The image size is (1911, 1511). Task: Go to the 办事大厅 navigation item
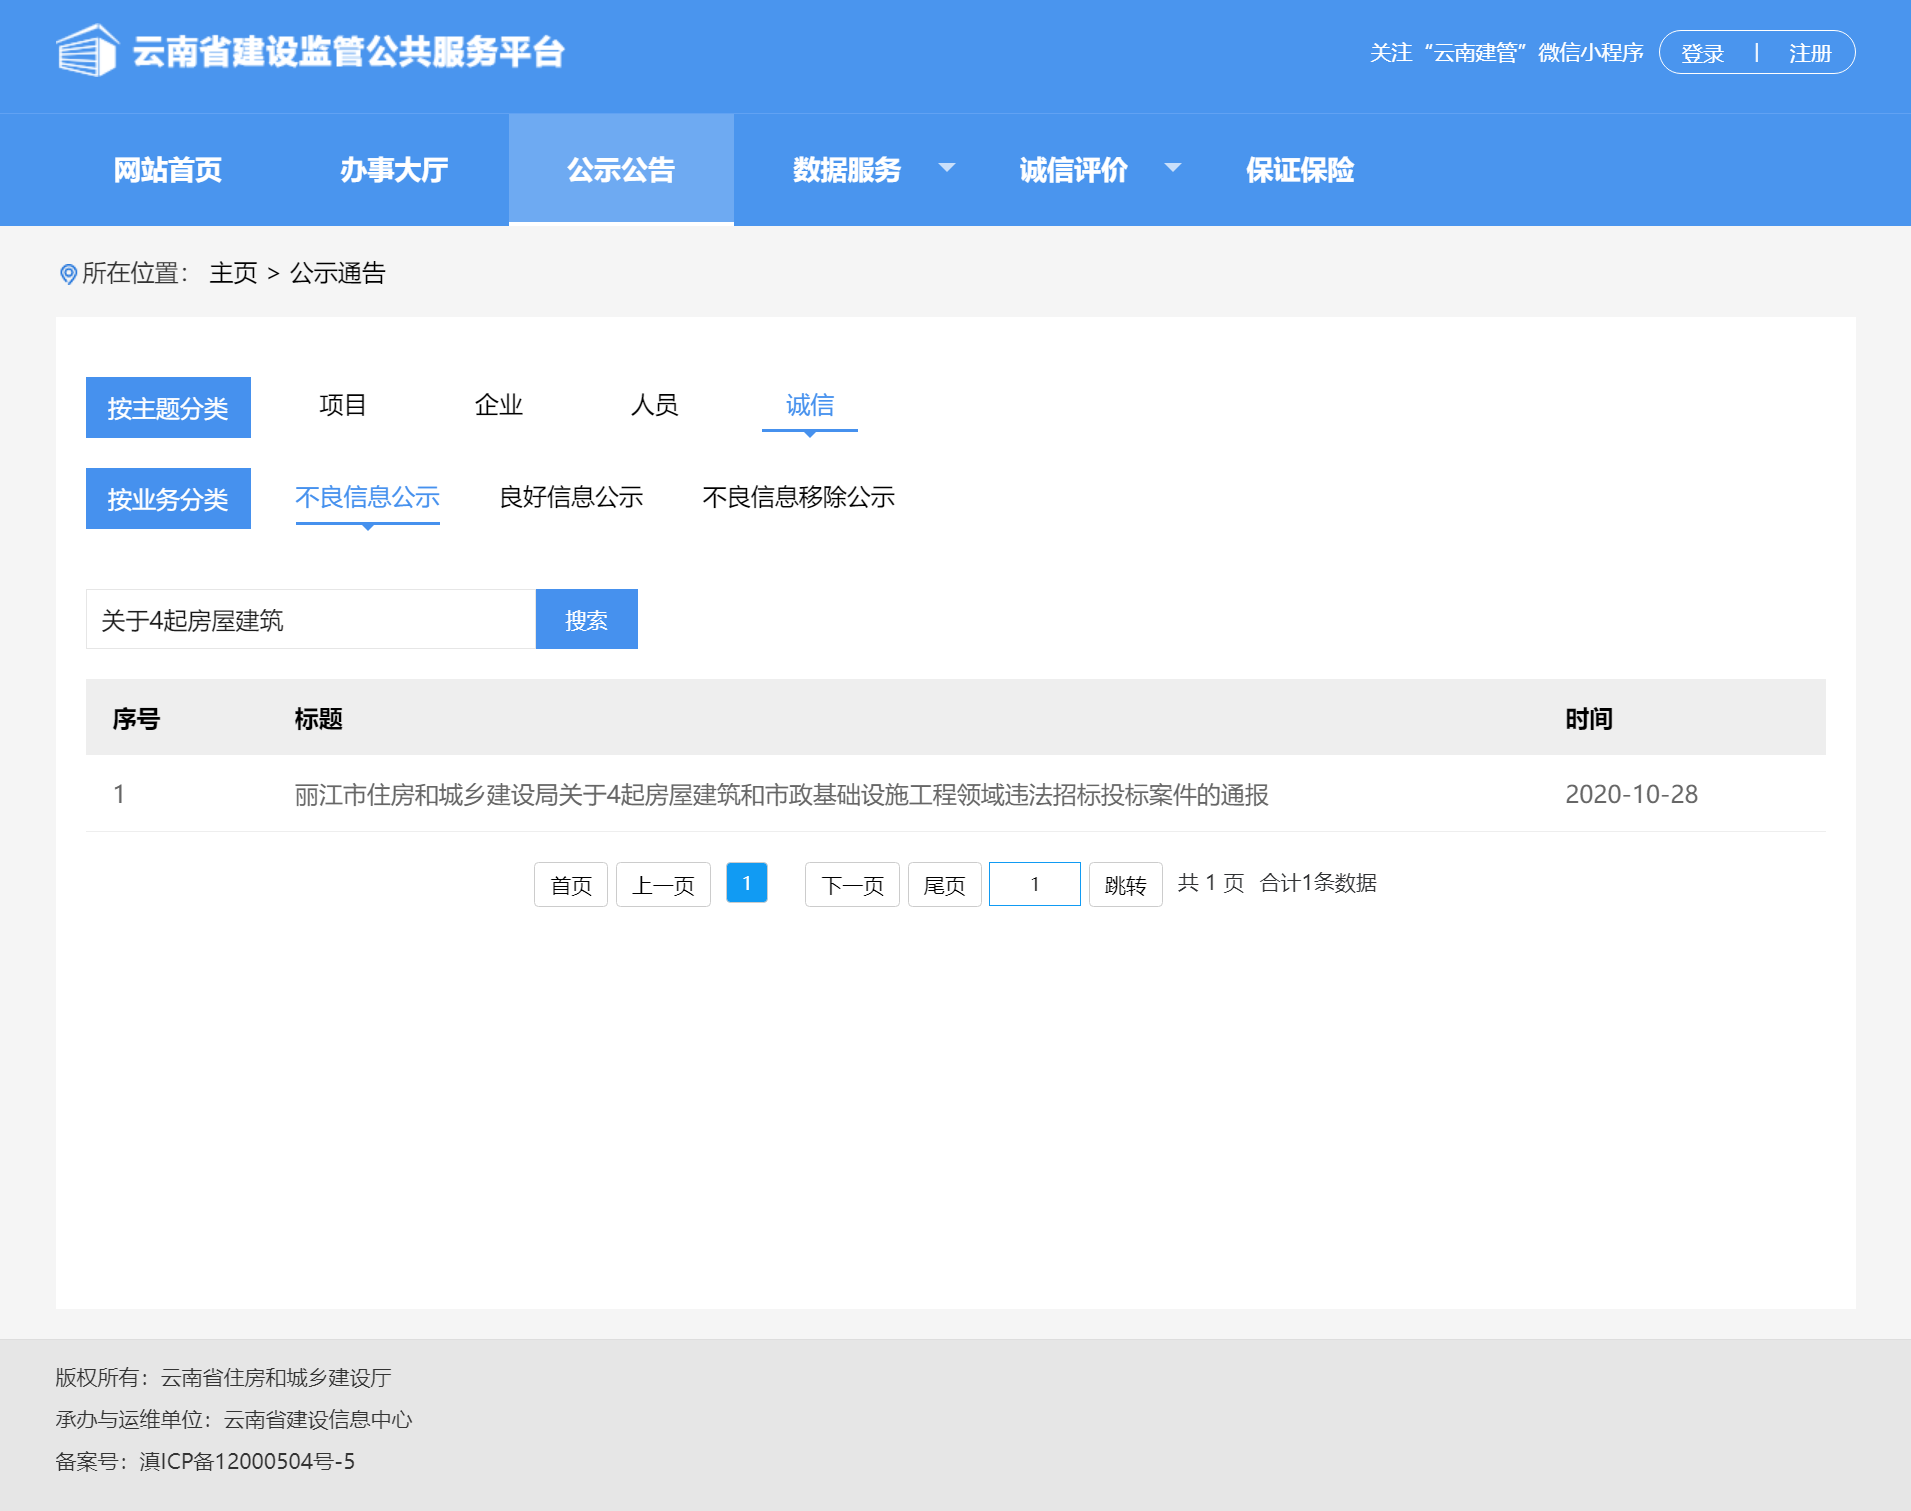coord(394,170)
